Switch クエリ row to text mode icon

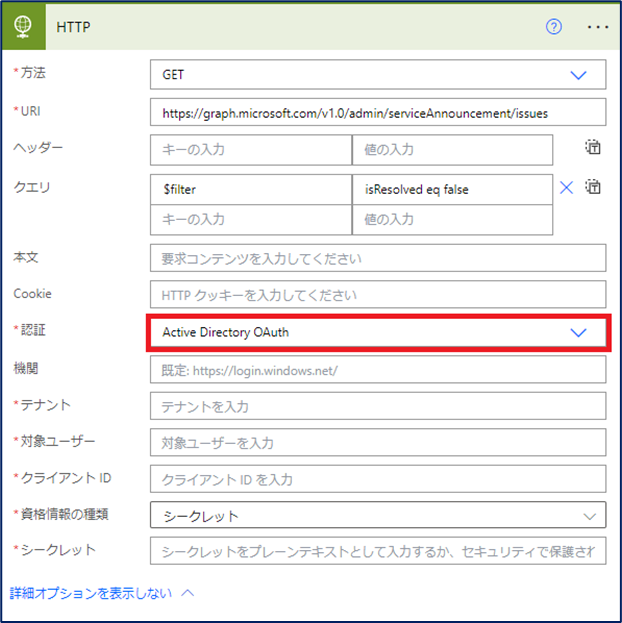[x=593, y=187]
